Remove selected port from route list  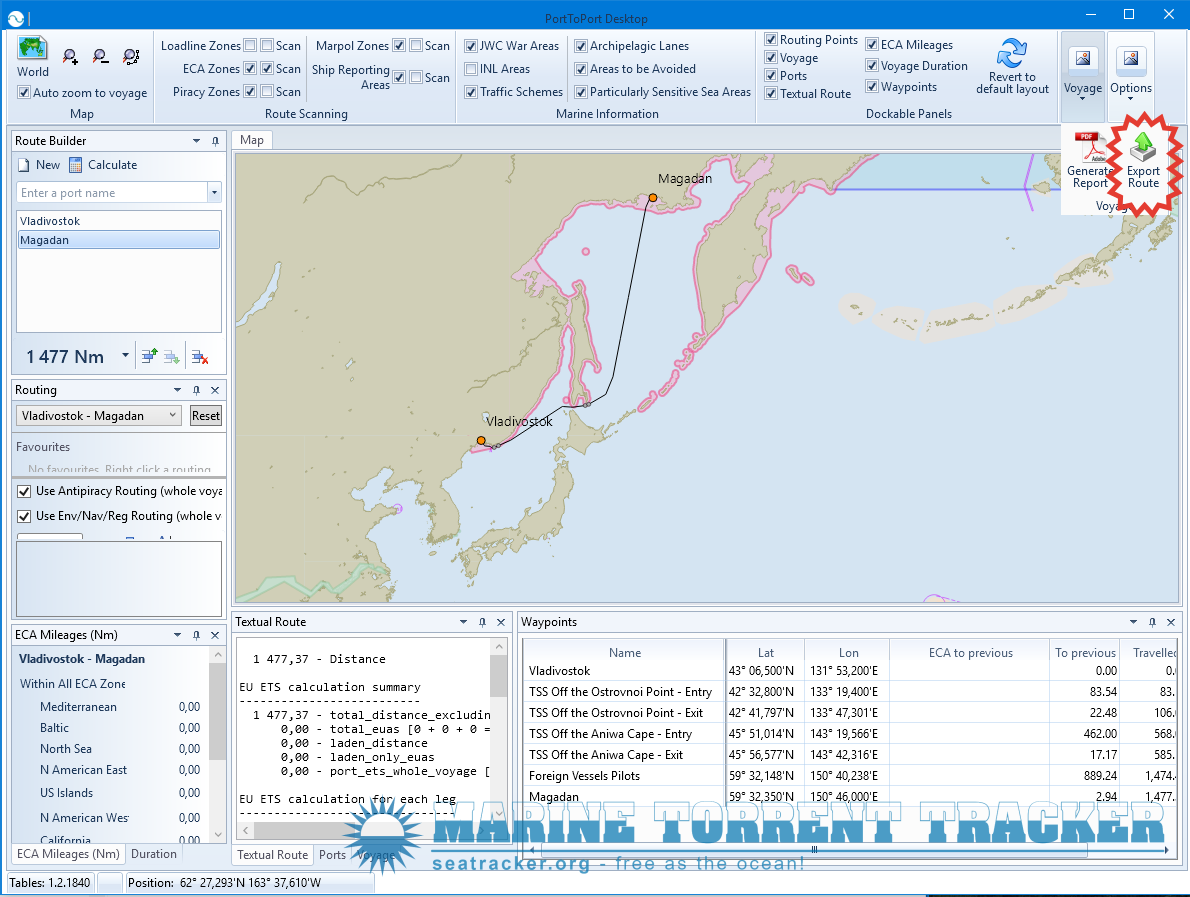pos(200,356)
